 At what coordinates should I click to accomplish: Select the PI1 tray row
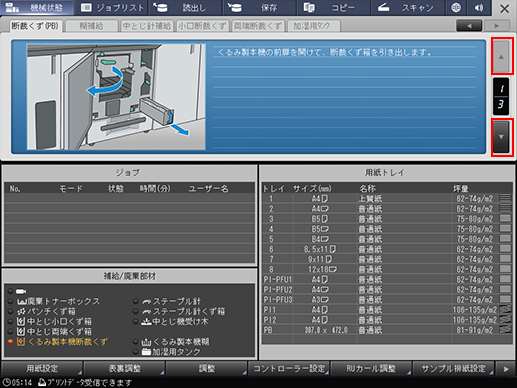tap(387, 310)
